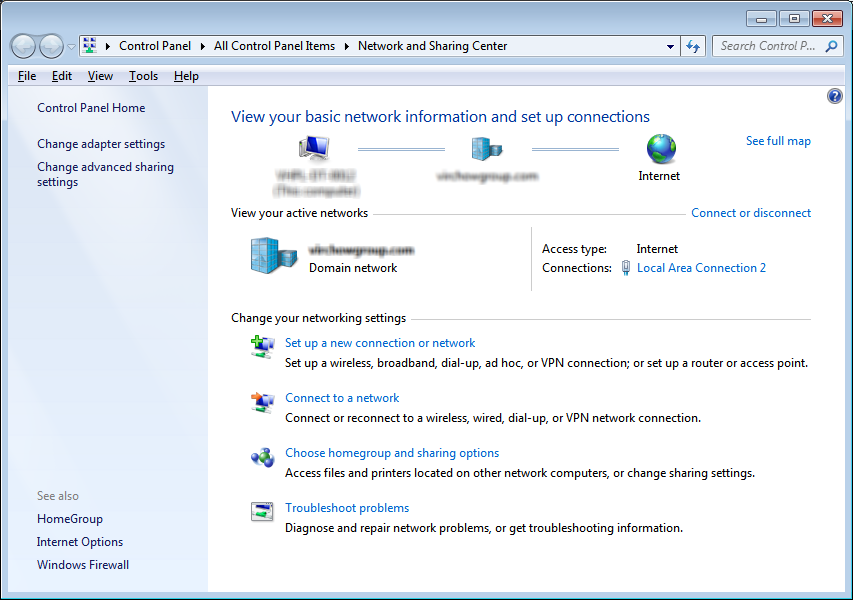The image size is (853, 600).
Task: Click the network plug icon beside Connections
Action: click(x=626, y=268)
